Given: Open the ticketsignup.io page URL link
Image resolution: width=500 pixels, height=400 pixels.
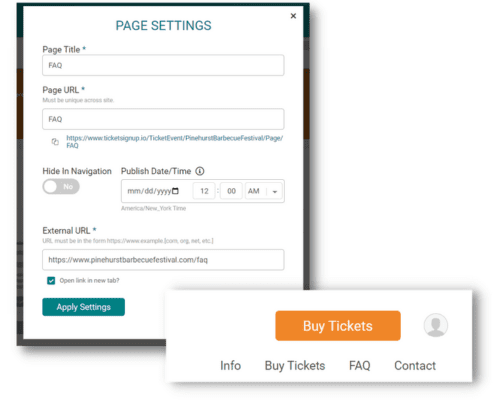Looking at the screenshot, I should [x=174, y=142].
